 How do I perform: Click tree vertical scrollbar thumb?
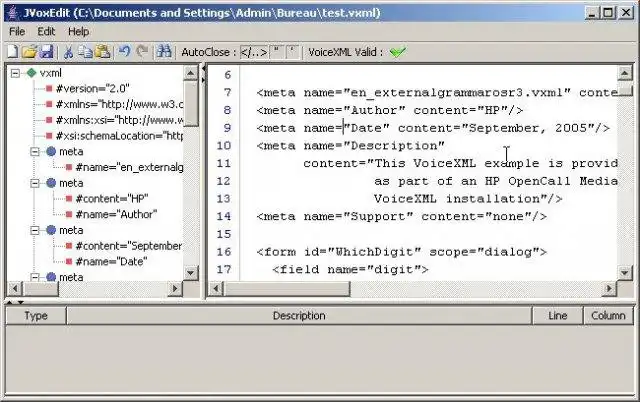pyautogui.click(x=191, y=104)
